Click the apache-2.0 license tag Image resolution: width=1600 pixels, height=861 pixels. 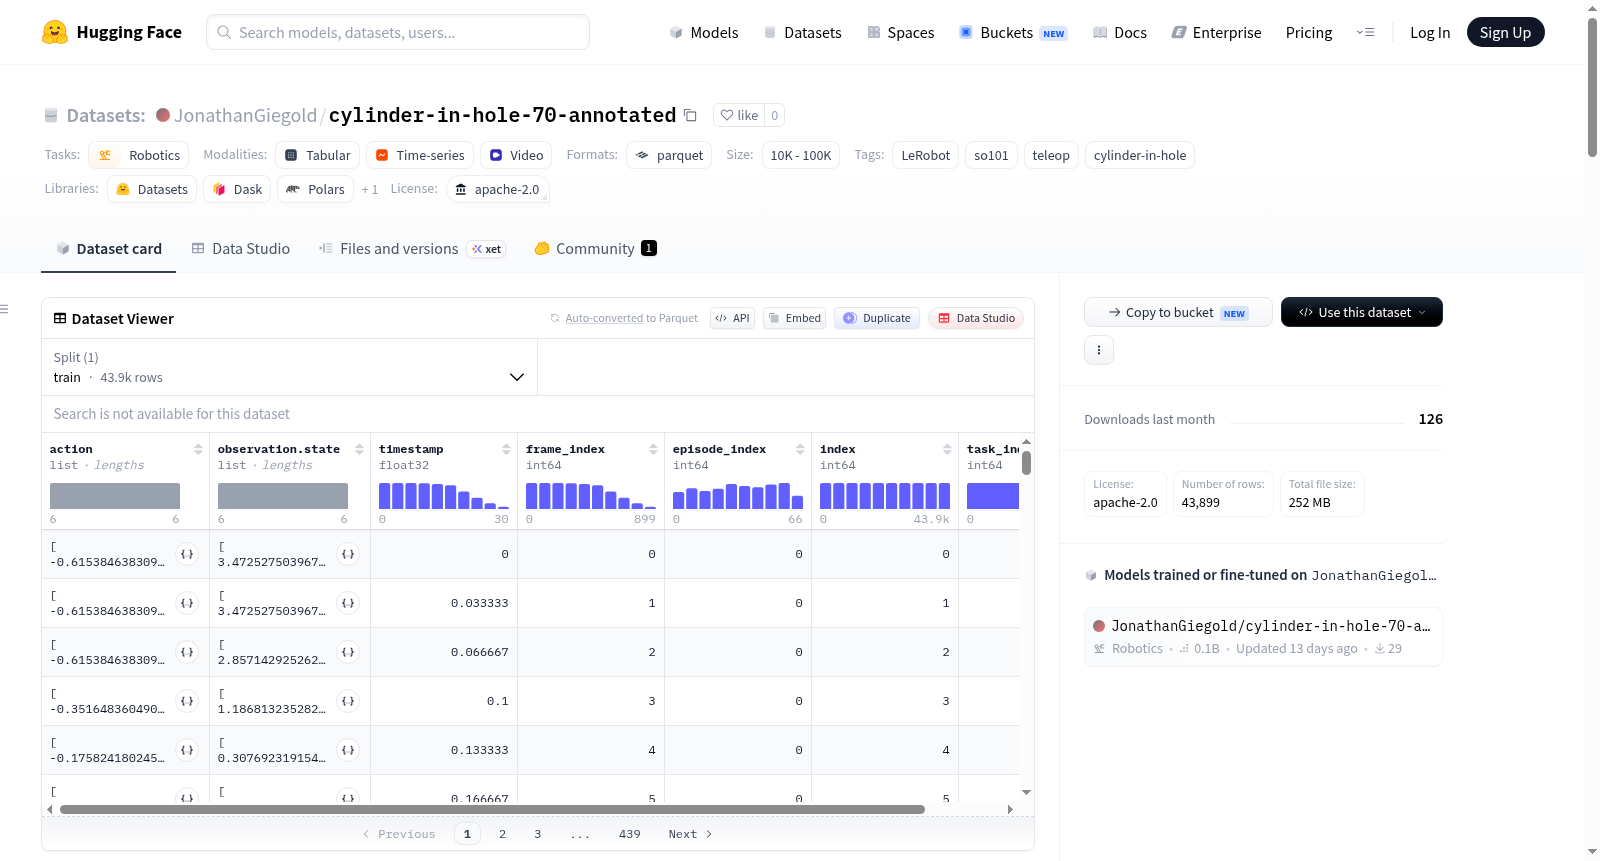497,189
